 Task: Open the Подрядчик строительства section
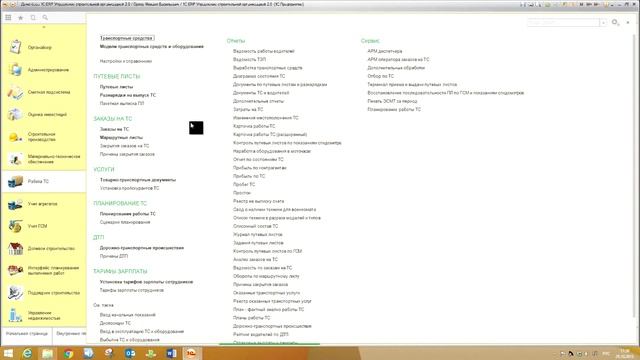click(43, 293)
